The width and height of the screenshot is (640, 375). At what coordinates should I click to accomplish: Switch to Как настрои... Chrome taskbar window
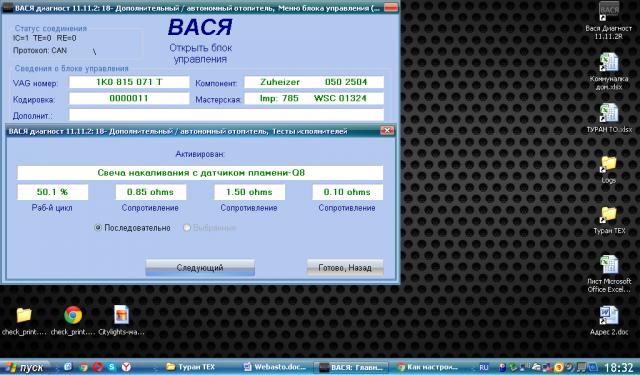427,367
